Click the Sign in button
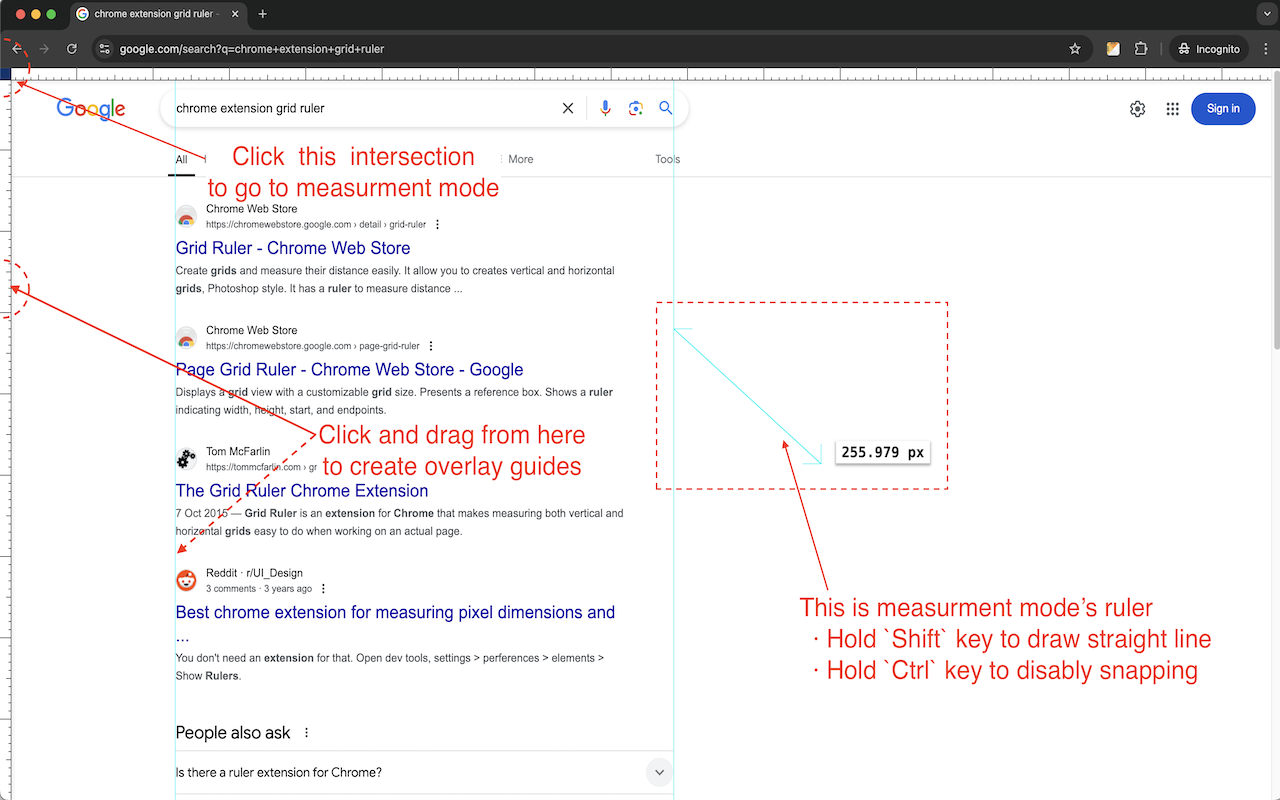 click(1223, 109)
